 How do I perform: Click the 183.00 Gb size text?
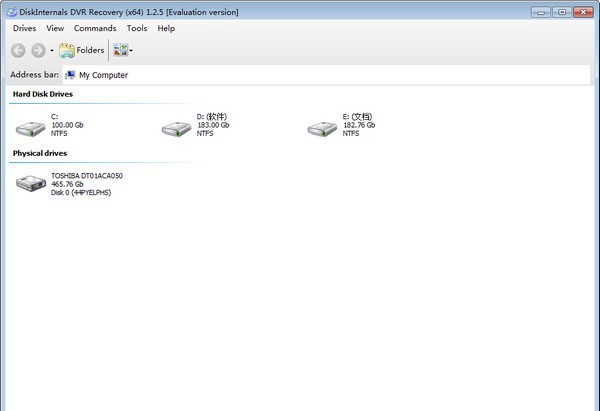coord(213,125)
